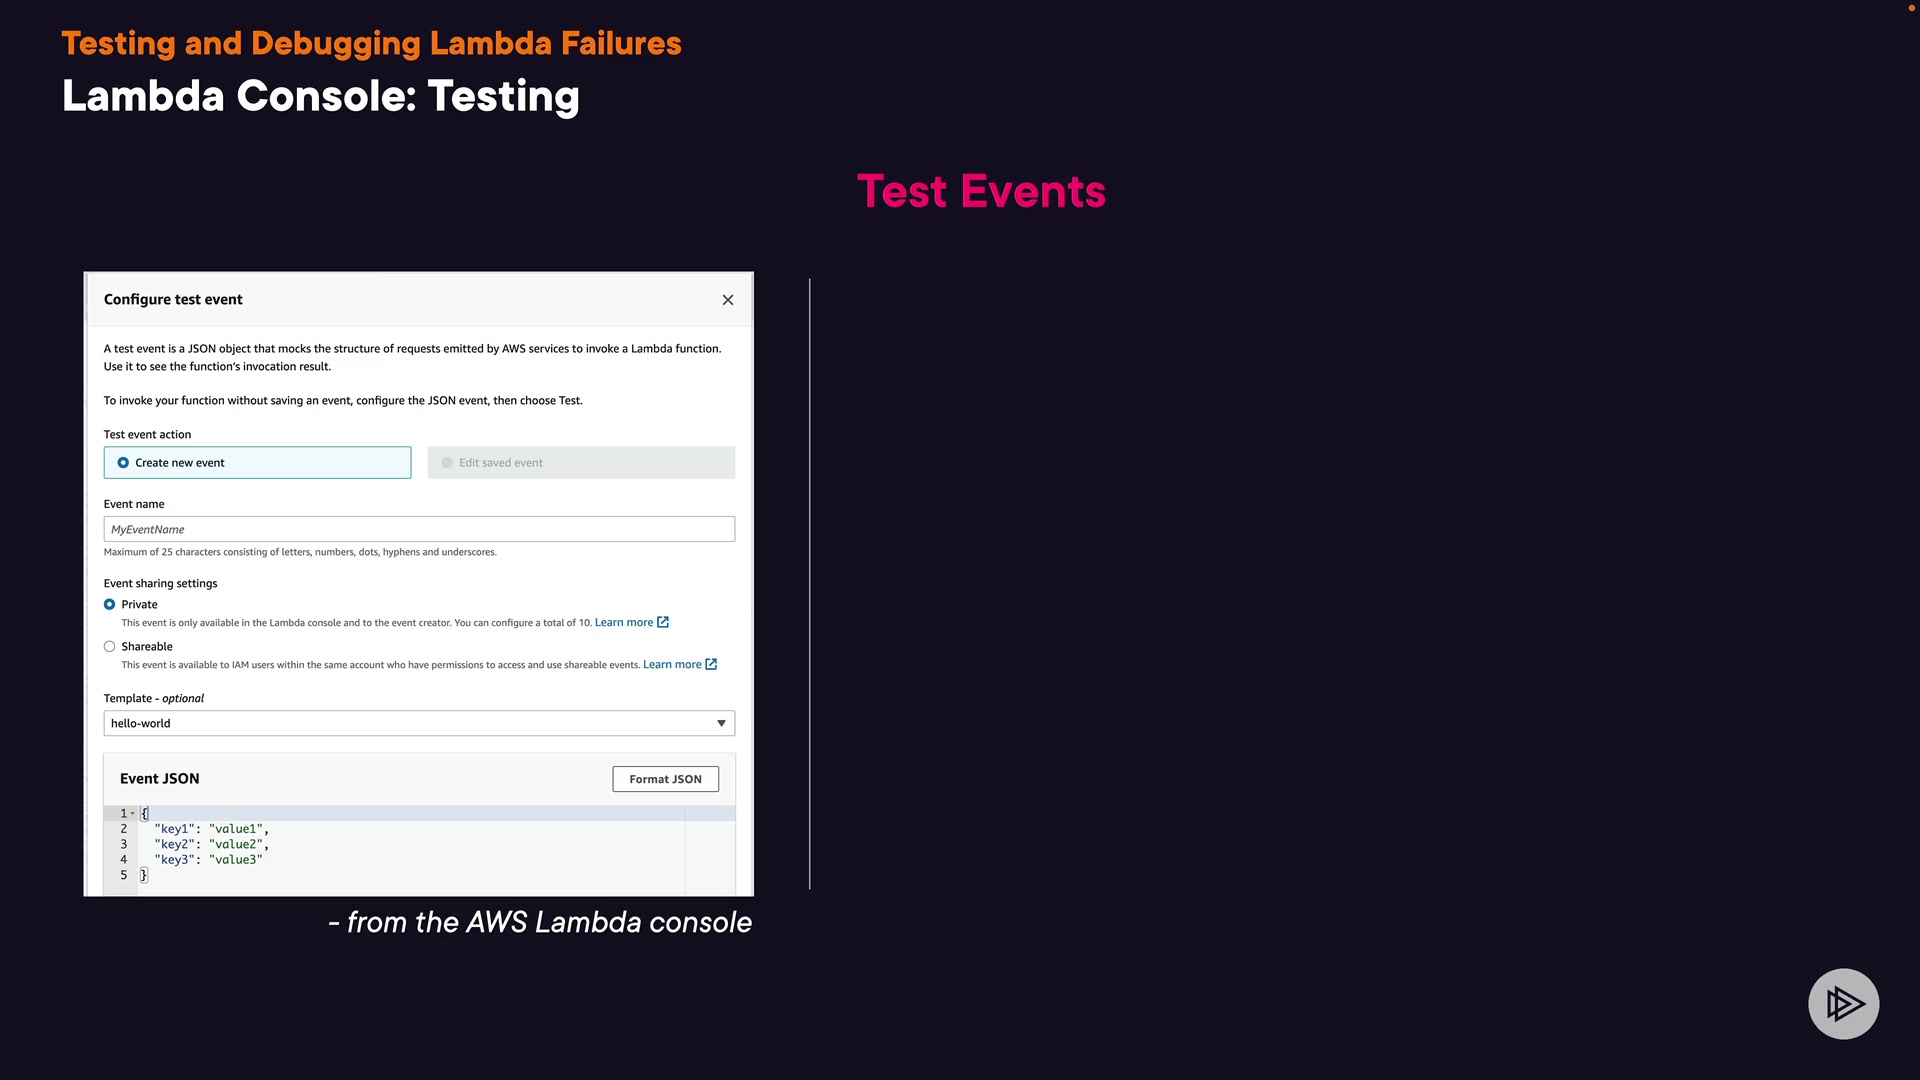
Task: Click line number 3 in JSON editor gutter
Action: (x=124, y=844)
